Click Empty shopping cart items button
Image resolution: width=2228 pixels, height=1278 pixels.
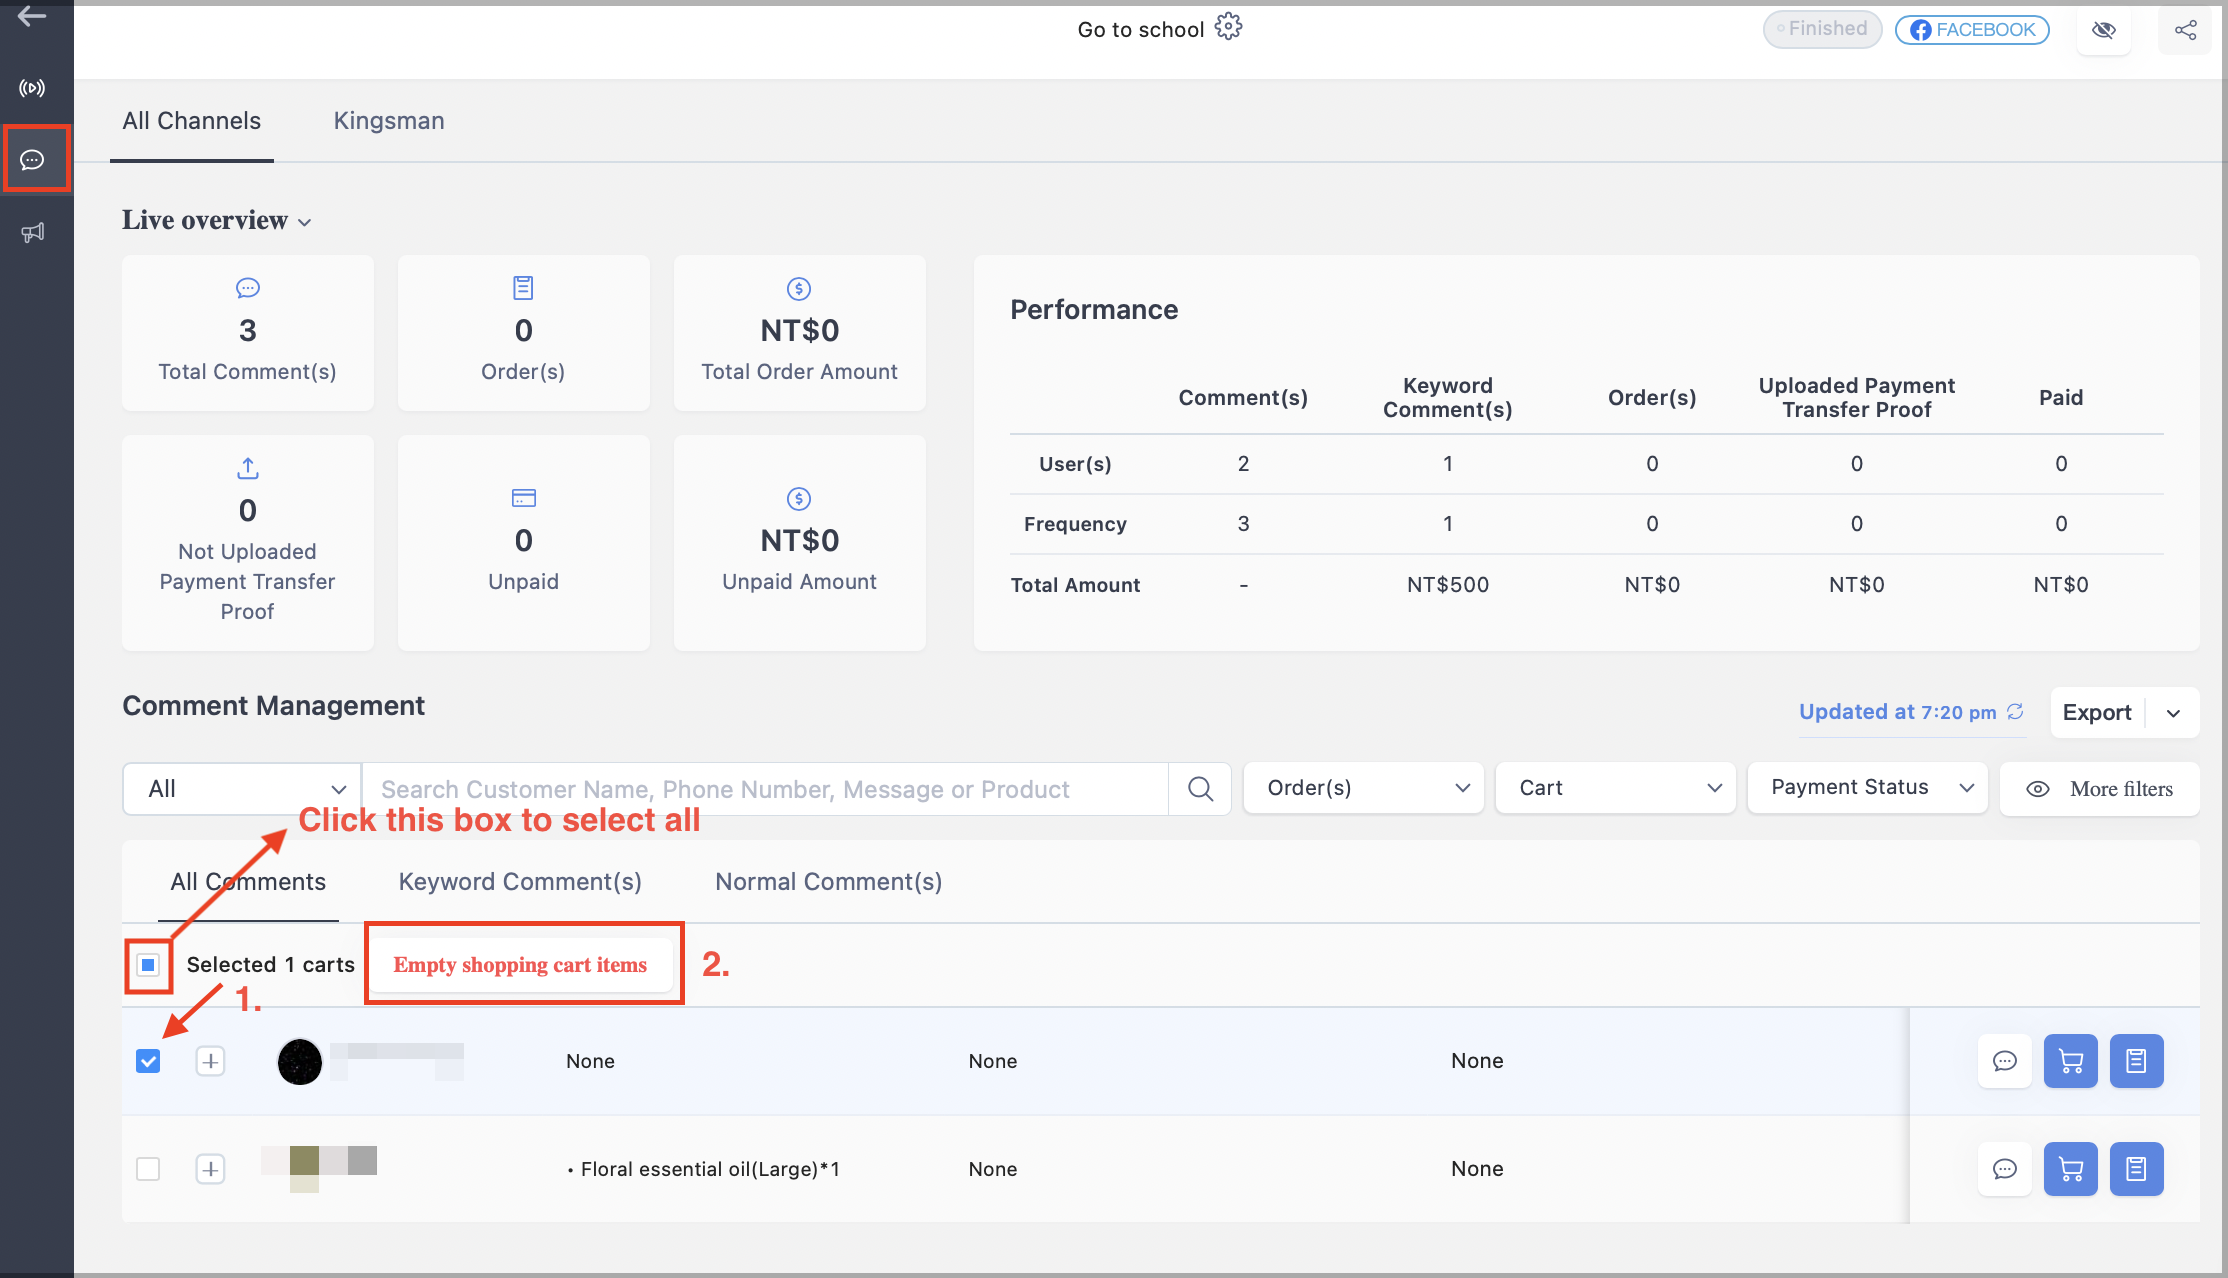(520, 965)
